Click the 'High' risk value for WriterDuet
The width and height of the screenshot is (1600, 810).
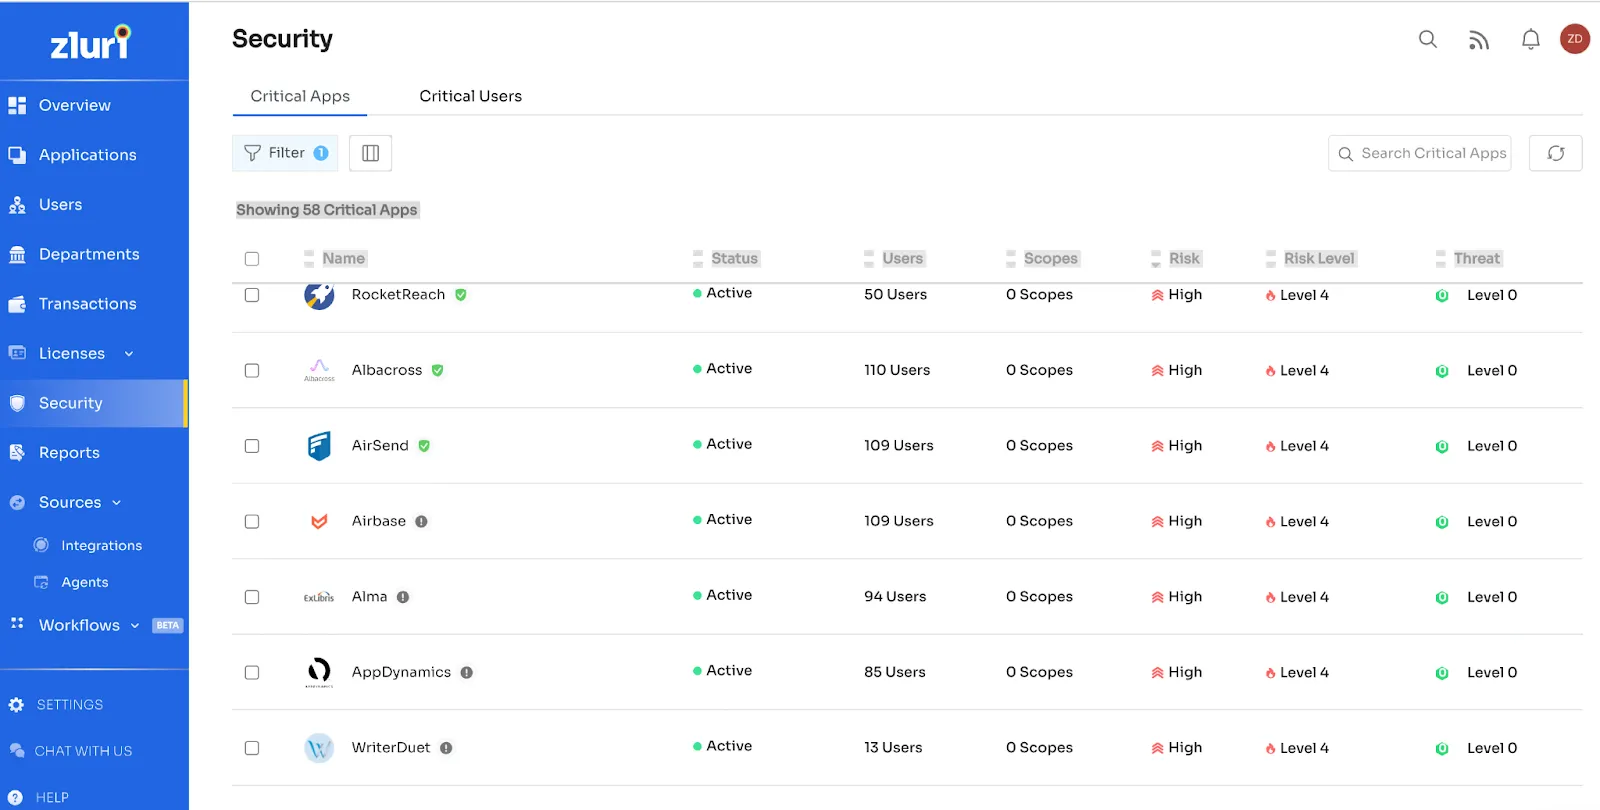point(1185,748)
